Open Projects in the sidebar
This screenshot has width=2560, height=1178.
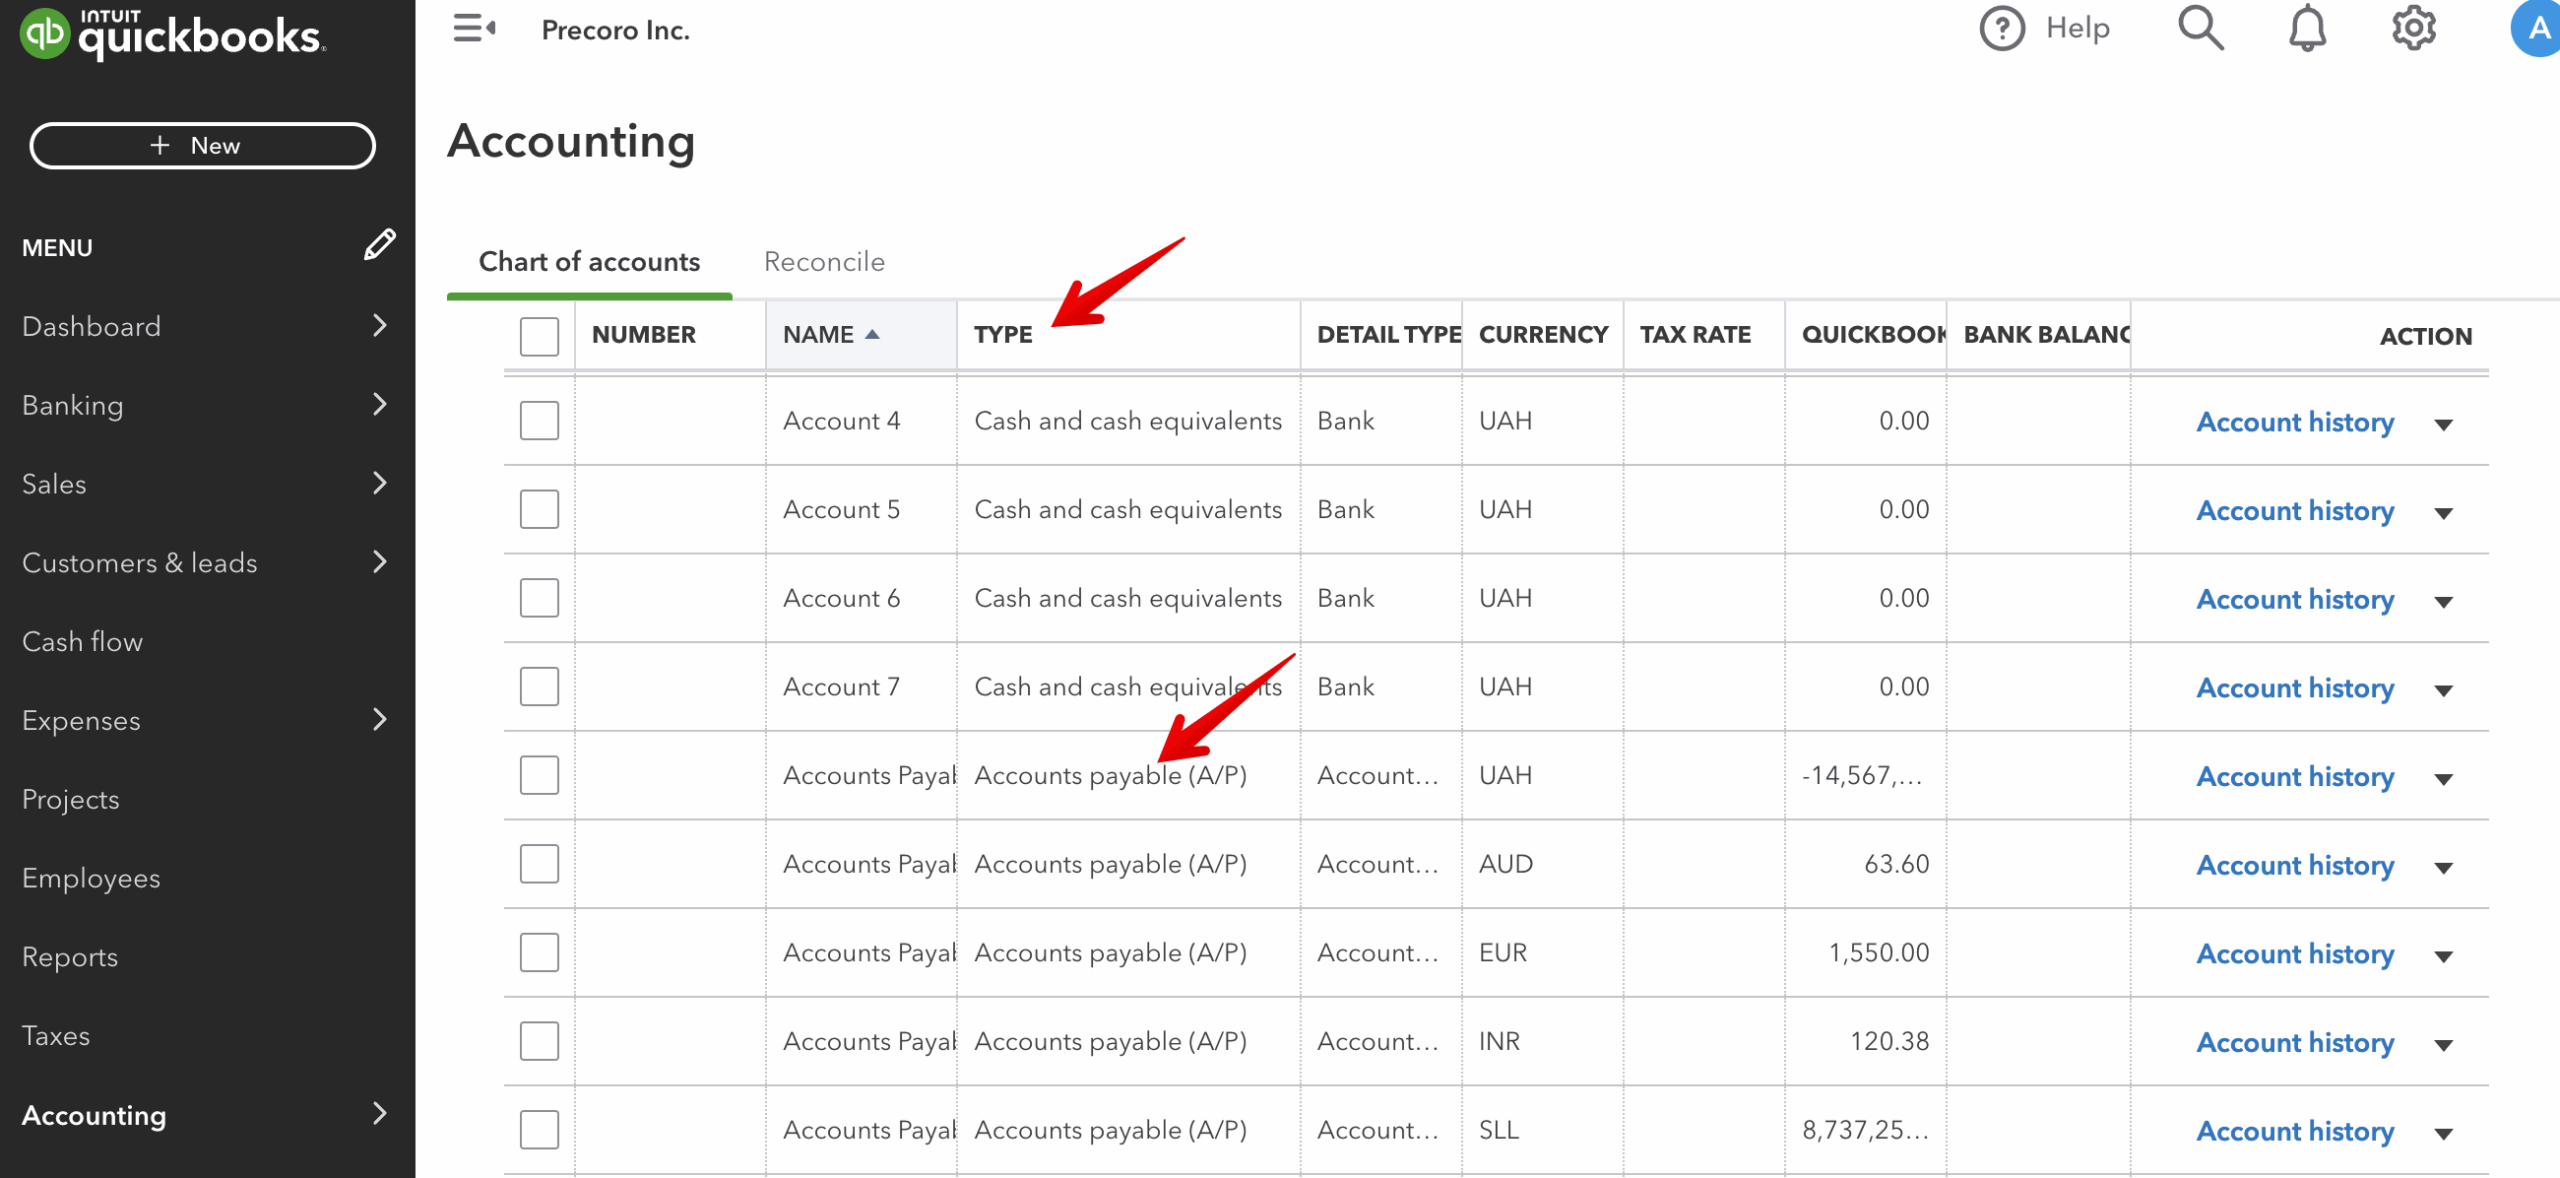pos(70,799)
